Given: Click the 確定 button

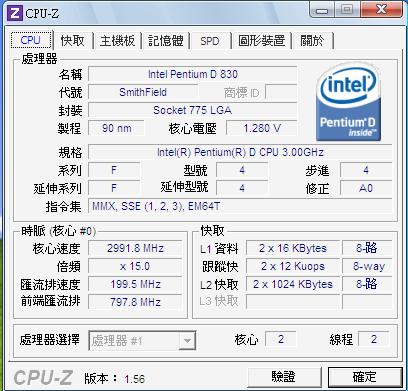Looking at the screenshot, I should (x=365, y=377).
